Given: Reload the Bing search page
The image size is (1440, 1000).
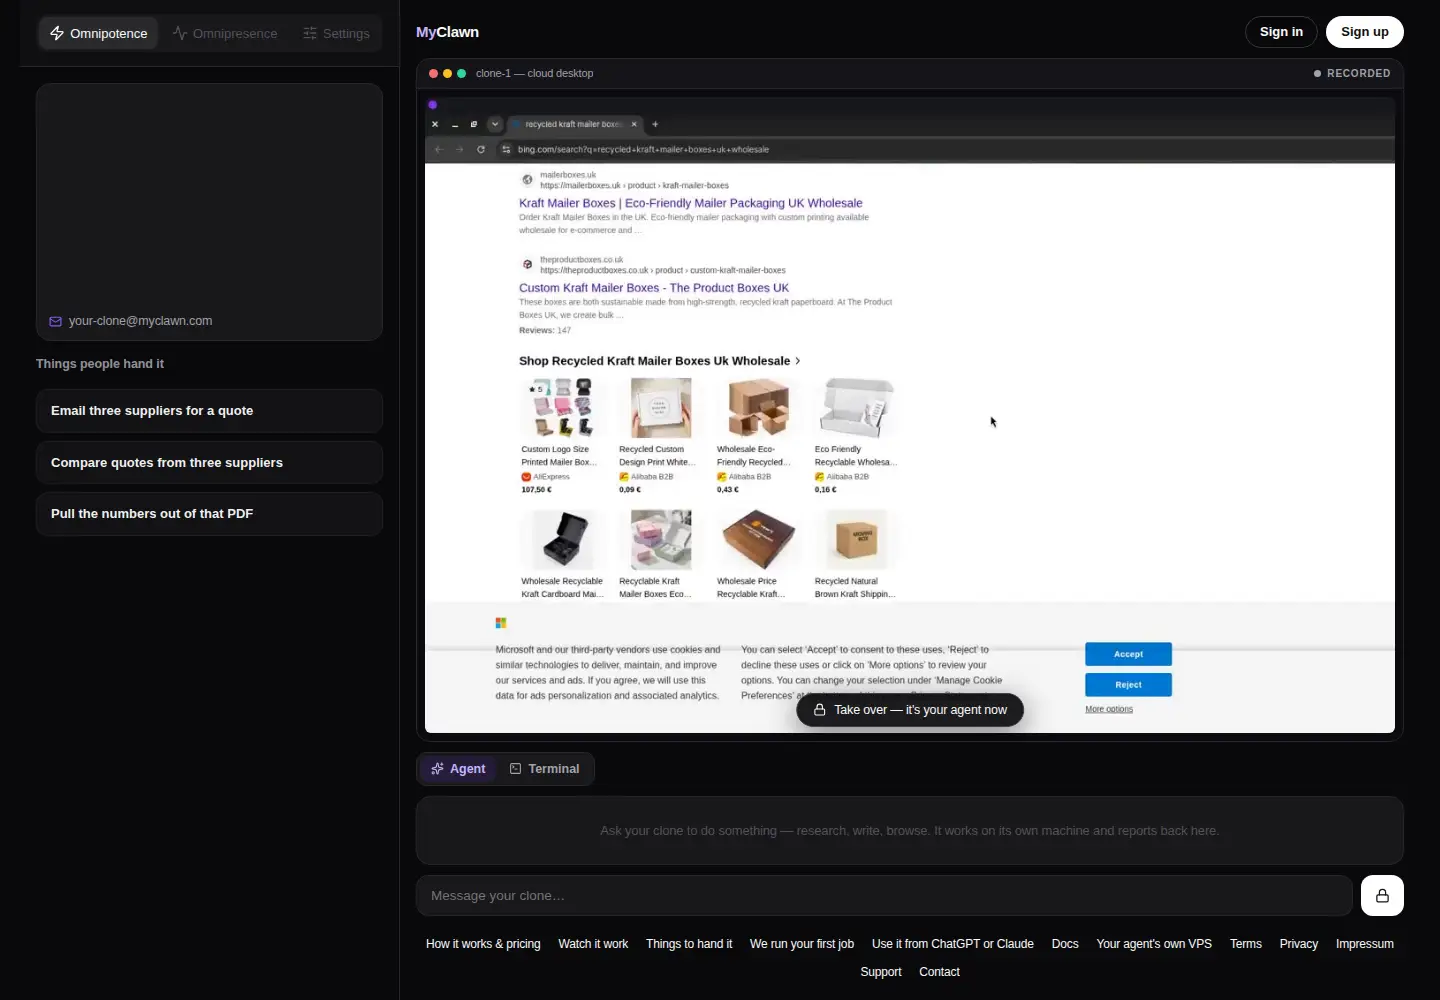Looking at the screenshot, I should click(481, 149).
